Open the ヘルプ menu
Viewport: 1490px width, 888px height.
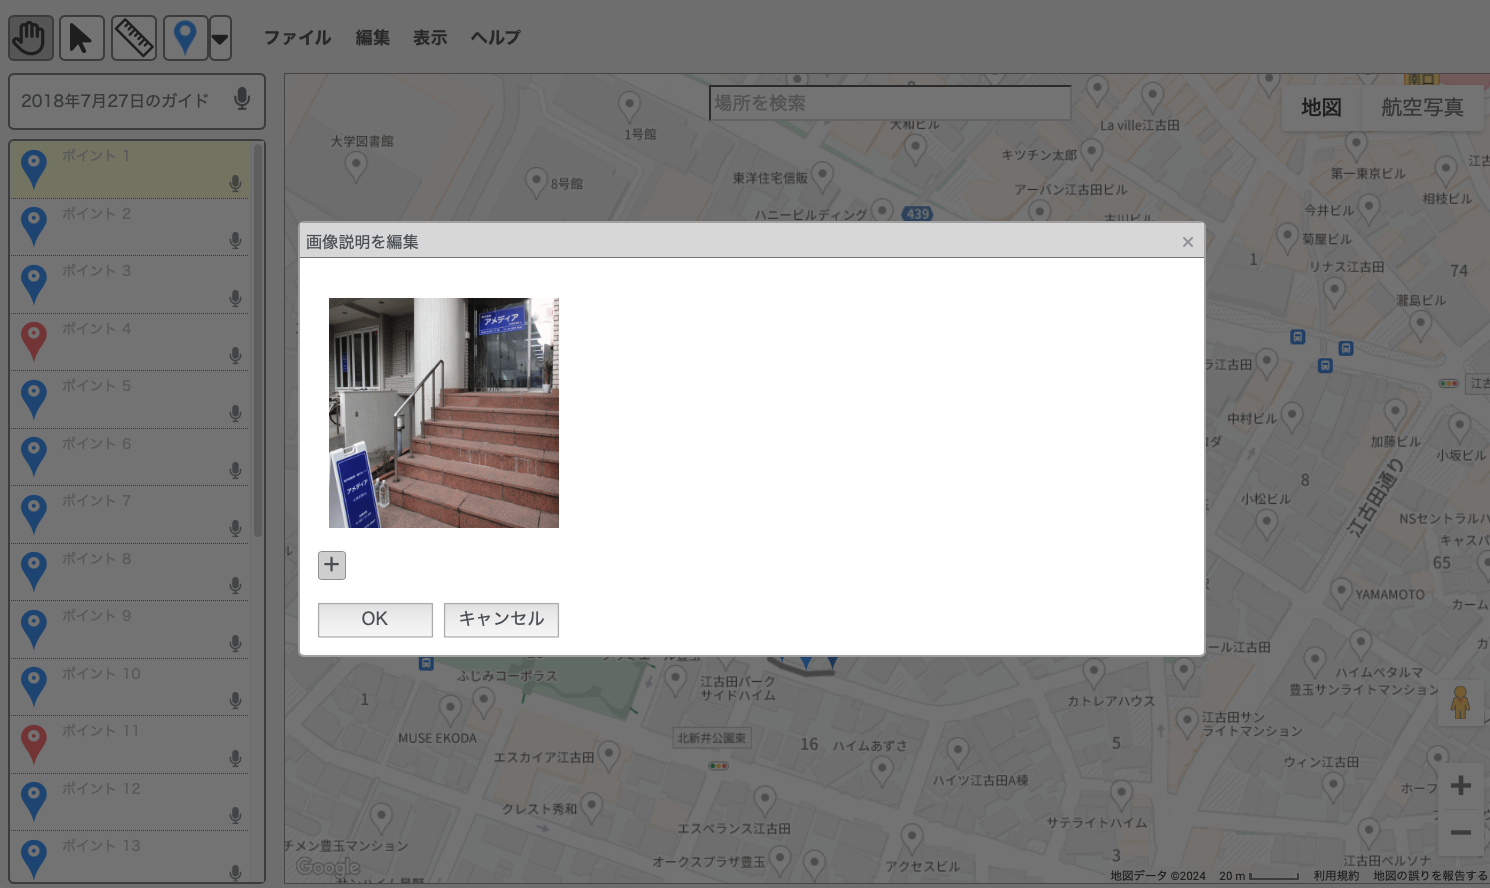(495, 38)
